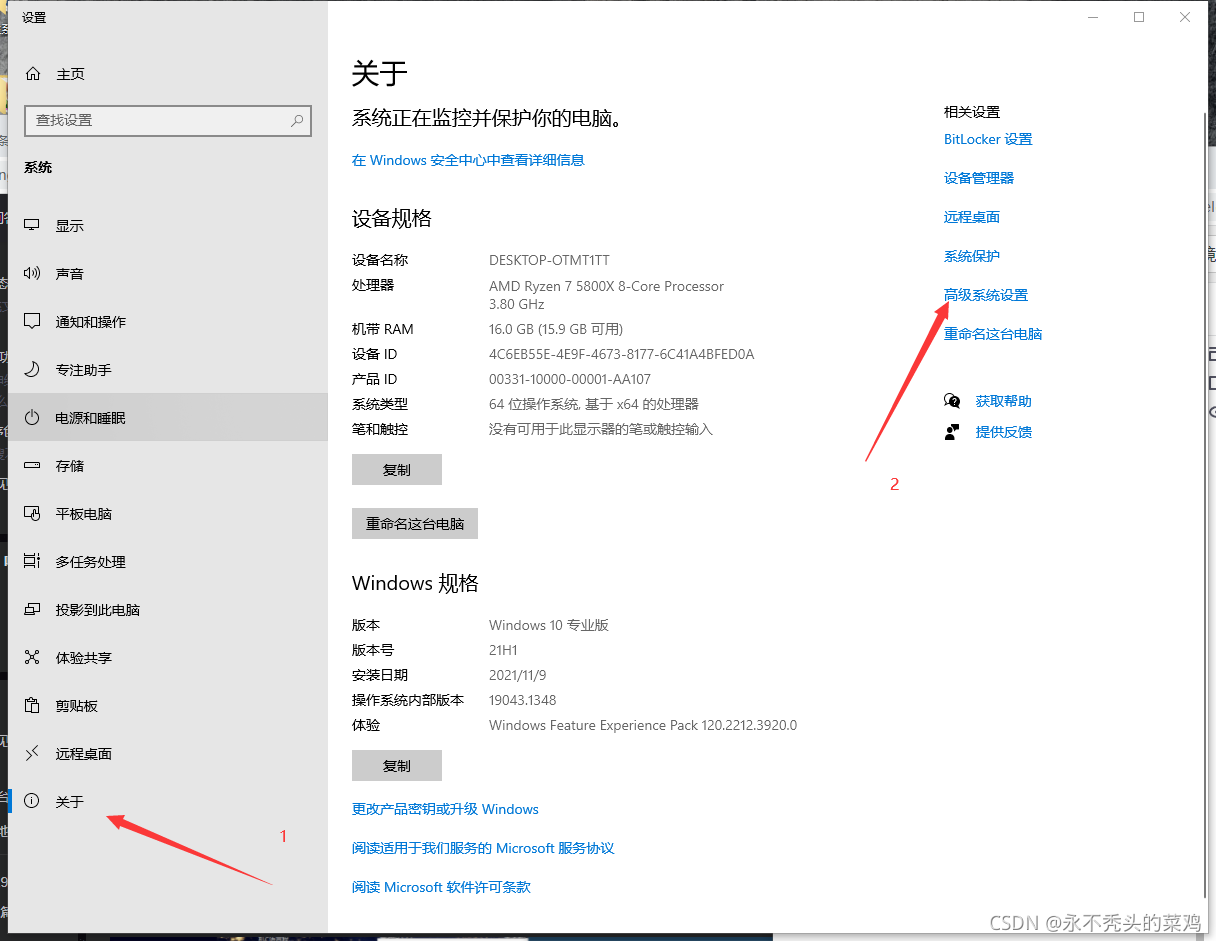This screenshot has width=1216, height=941.
Task: Click the 提供反馈 person icon
Action: click(952, 432)
